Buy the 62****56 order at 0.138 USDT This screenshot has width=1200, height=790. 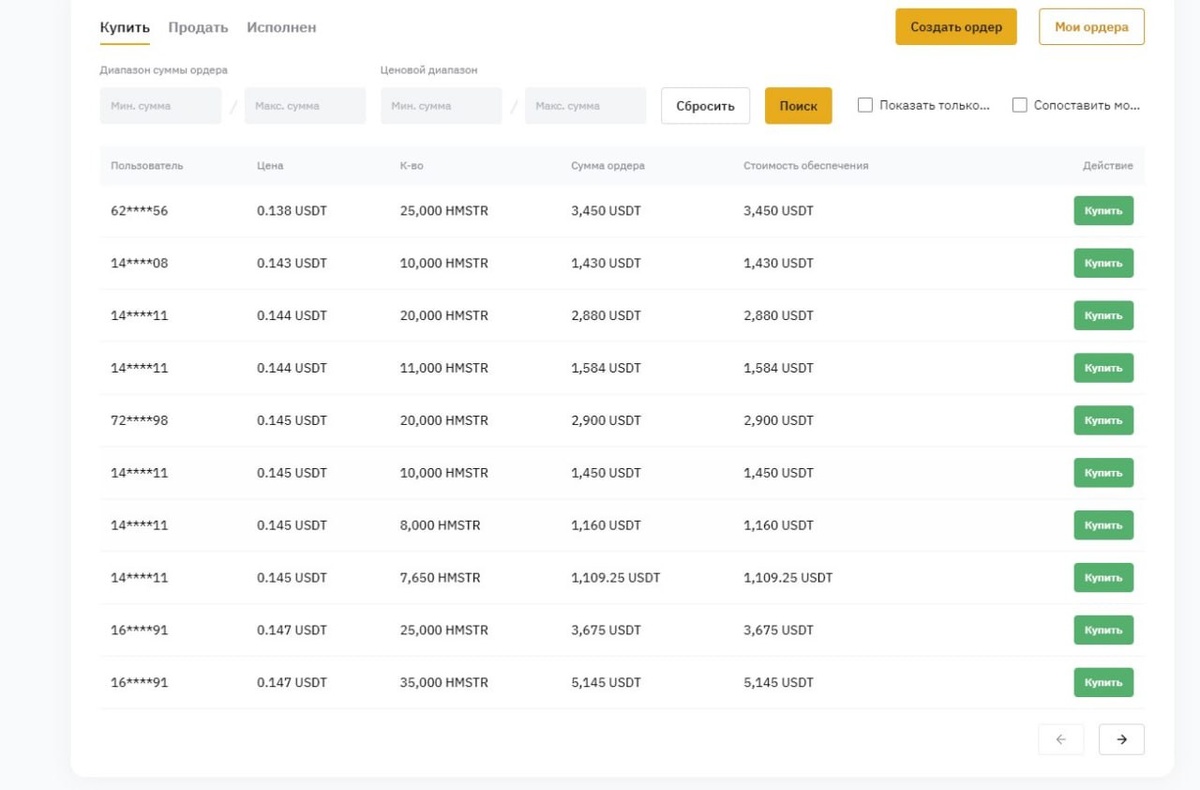tap(1103, 211)
